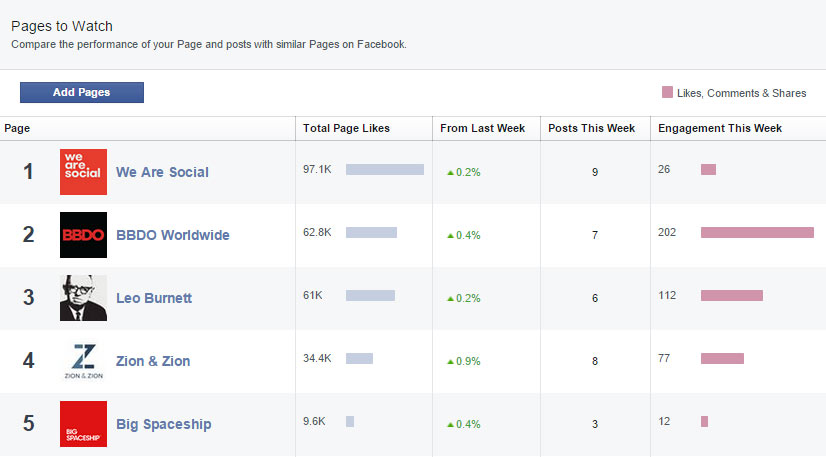The image size is (826, 457).
Task: Visit the Leo Burnett page link
Action: [x=154, y=298]
